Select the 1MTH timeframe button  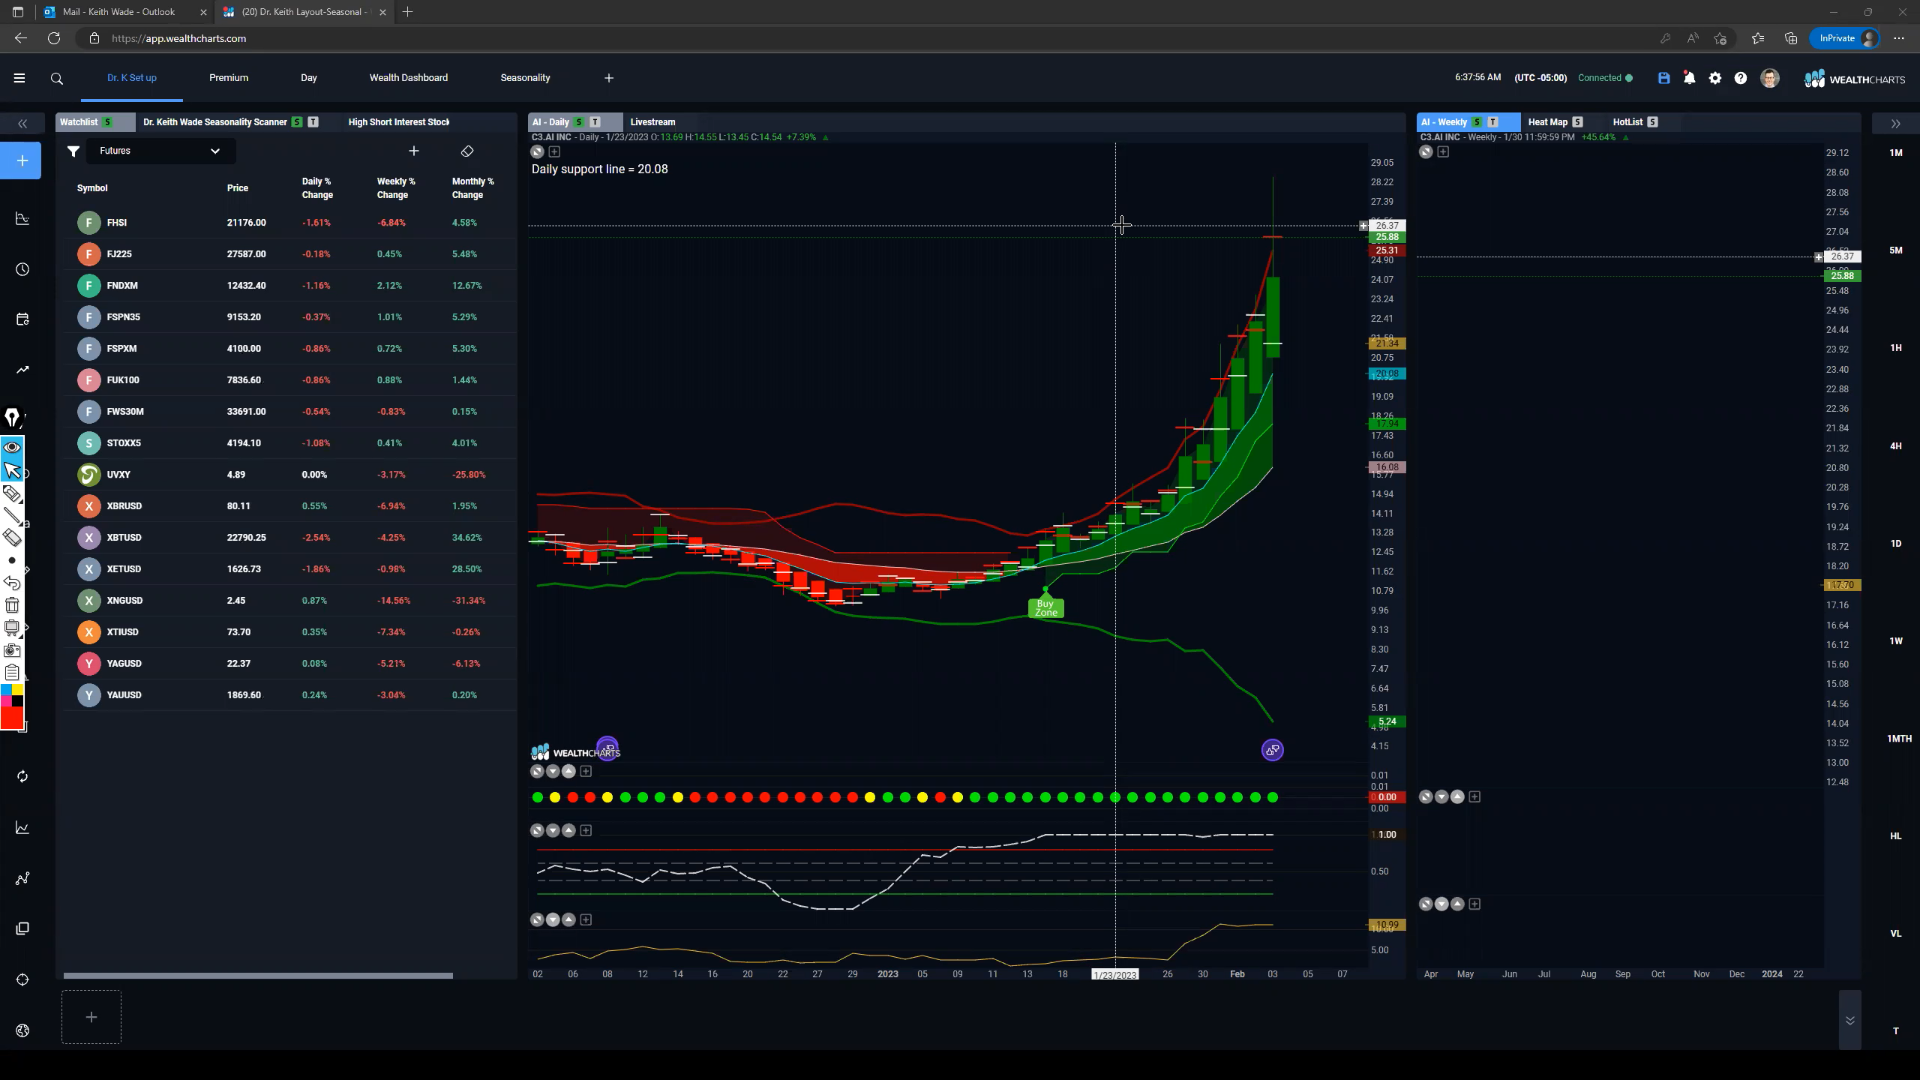tap(1899, 739)
